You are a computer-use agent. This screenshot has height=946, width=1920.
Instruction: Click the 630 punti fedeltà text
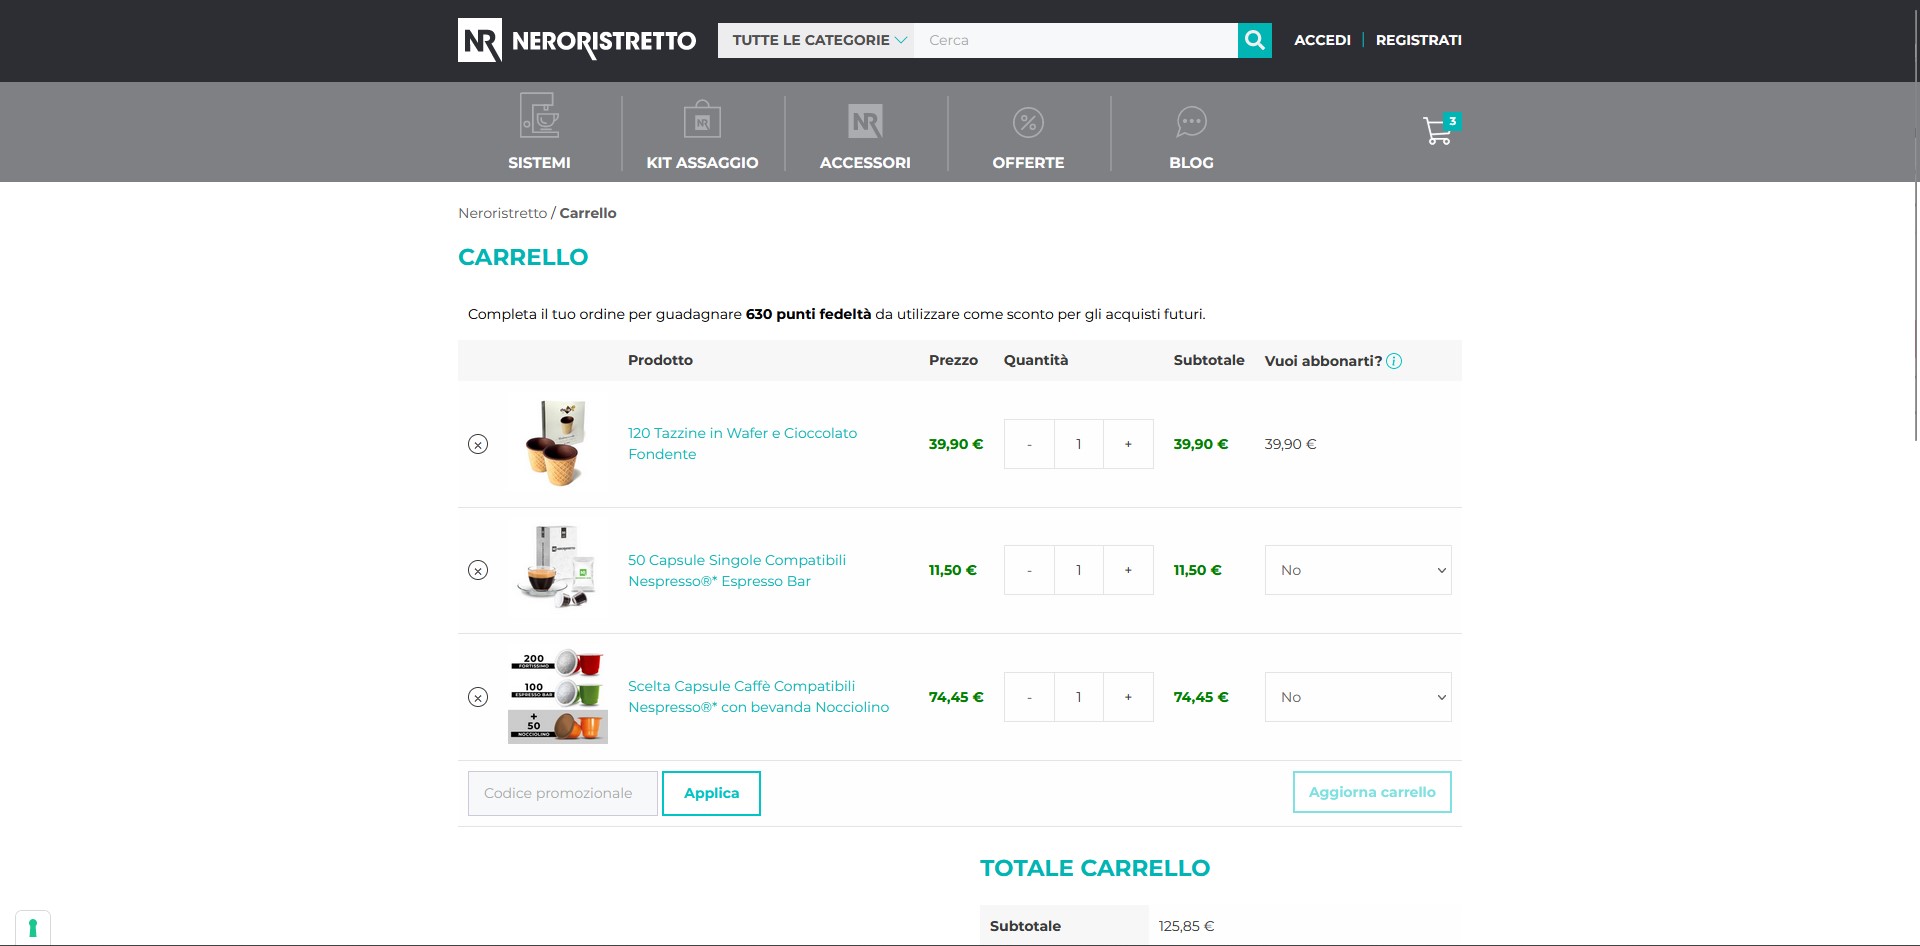[x=808, y=314]
